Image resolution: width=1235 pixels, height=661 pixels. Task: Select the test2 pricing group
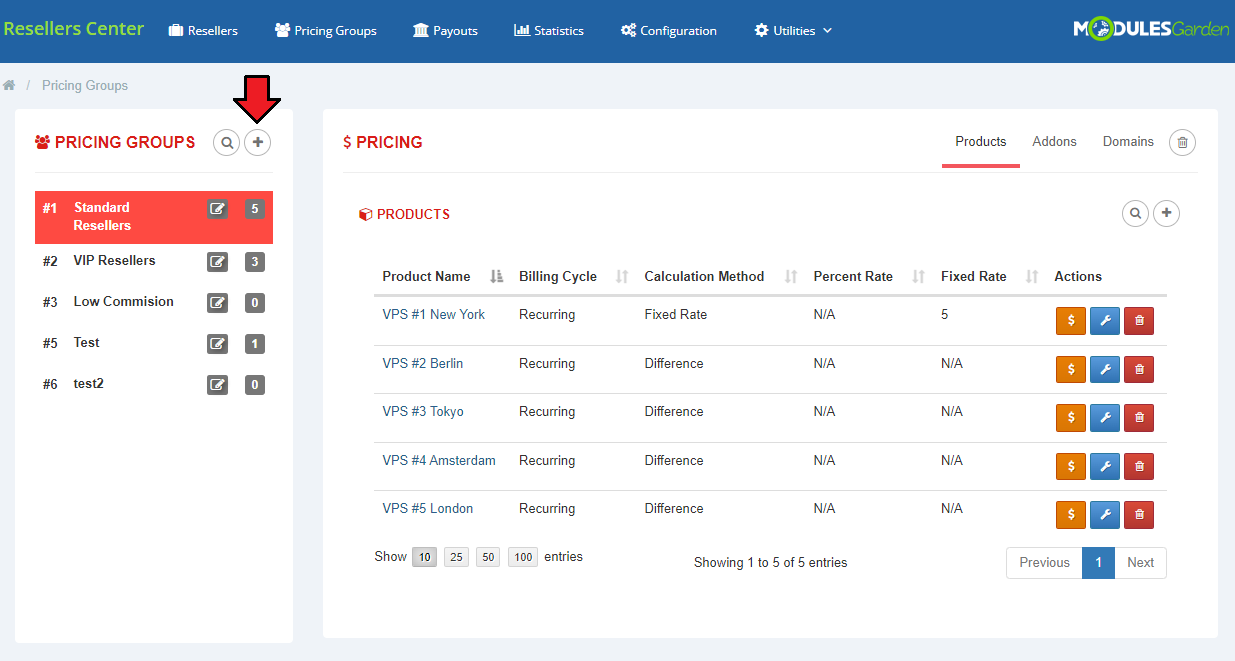(154, 384)
